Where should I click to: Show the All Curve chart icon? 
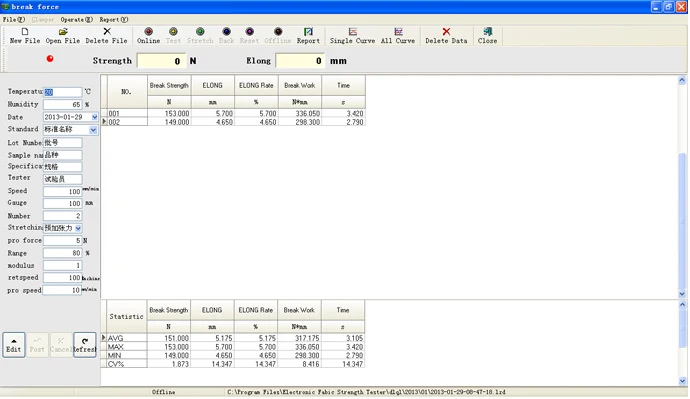coord(398,31)
